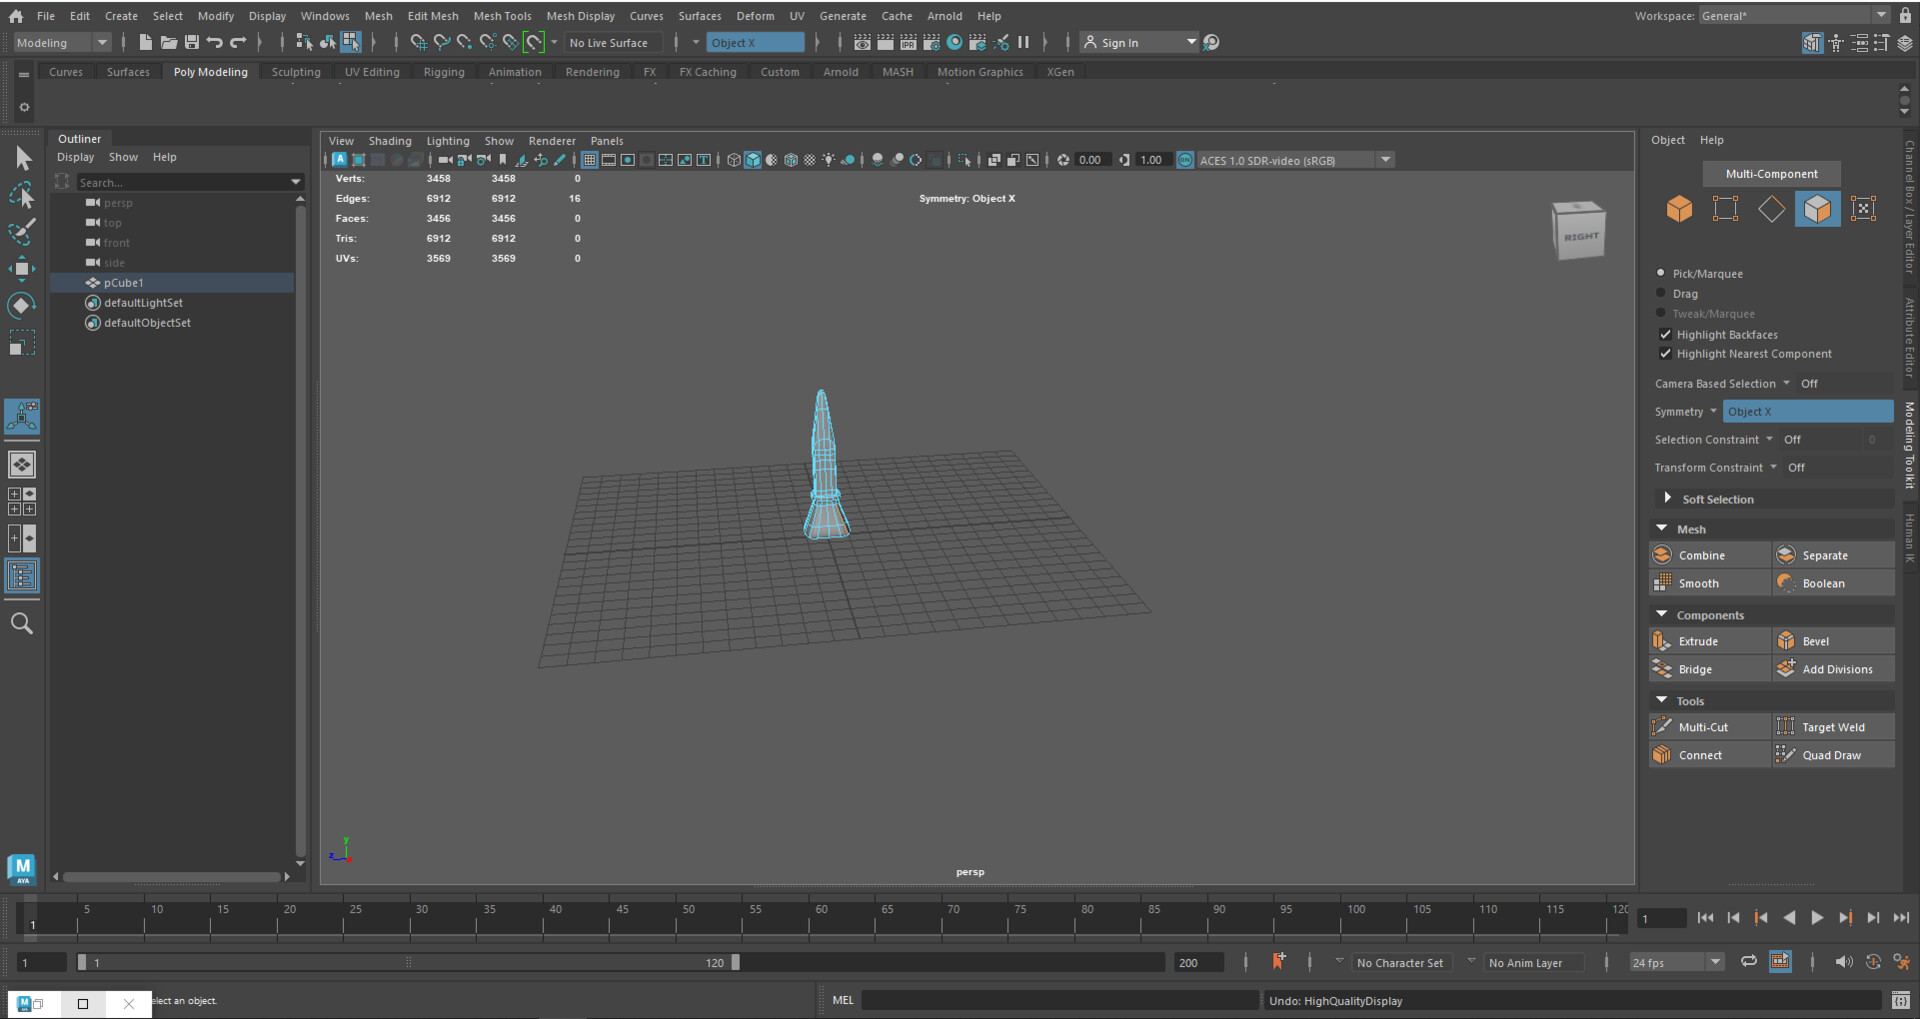Image resolution: width=1920 pixels, height=1019 pixels.
Task: Uncheck Highlight Nearest Component
Action: 1665,354
